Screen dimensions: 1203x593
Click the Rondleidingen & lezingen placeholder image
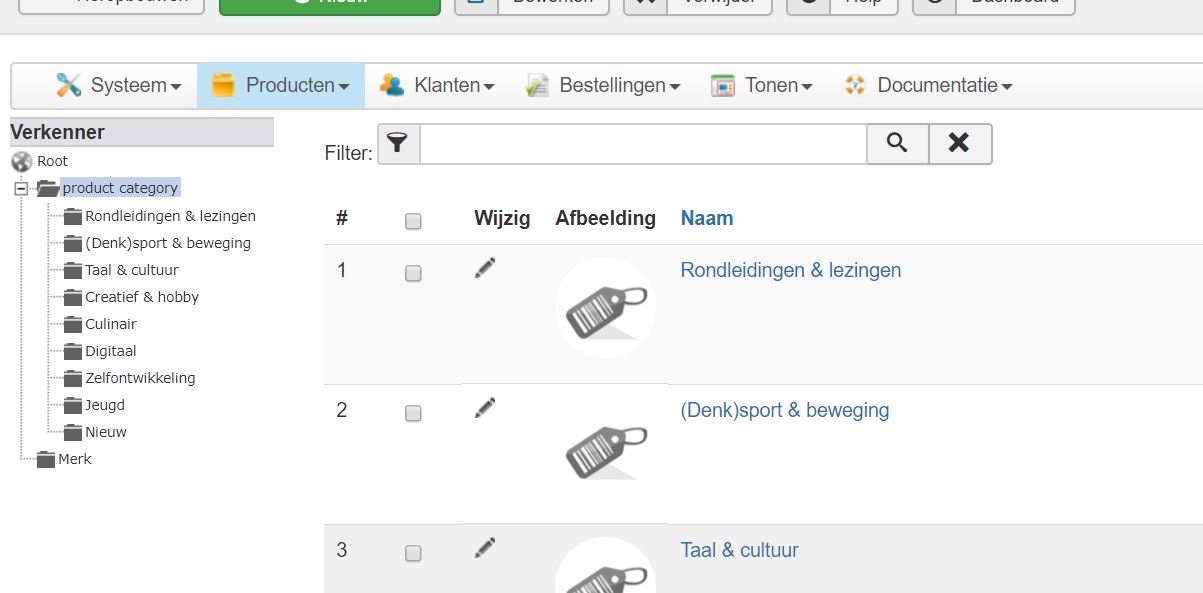(605, 308)
